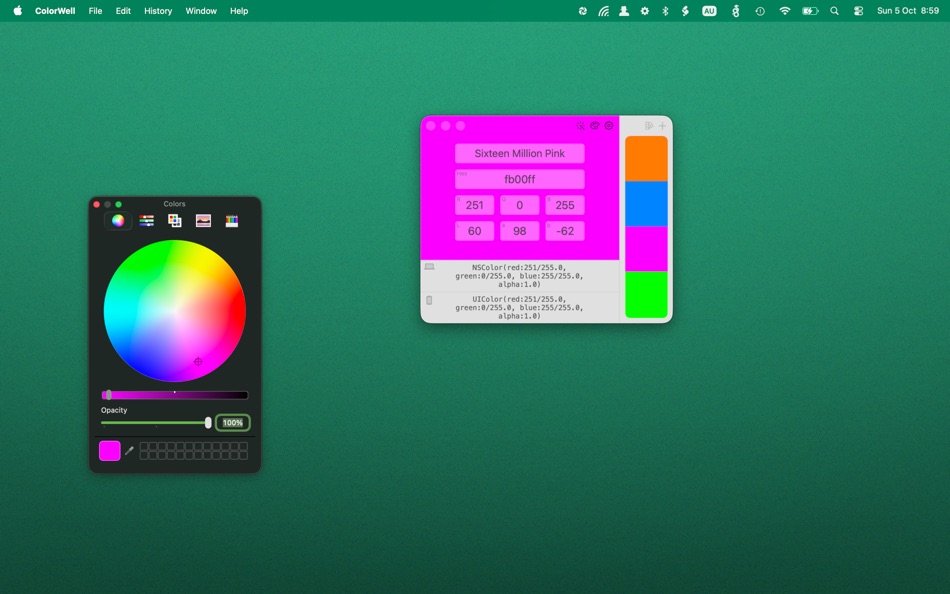Viewport: 950px width, 594px height.
Task: Select the orange swatch in the palette strip
Action: click(x=645, y=160)
